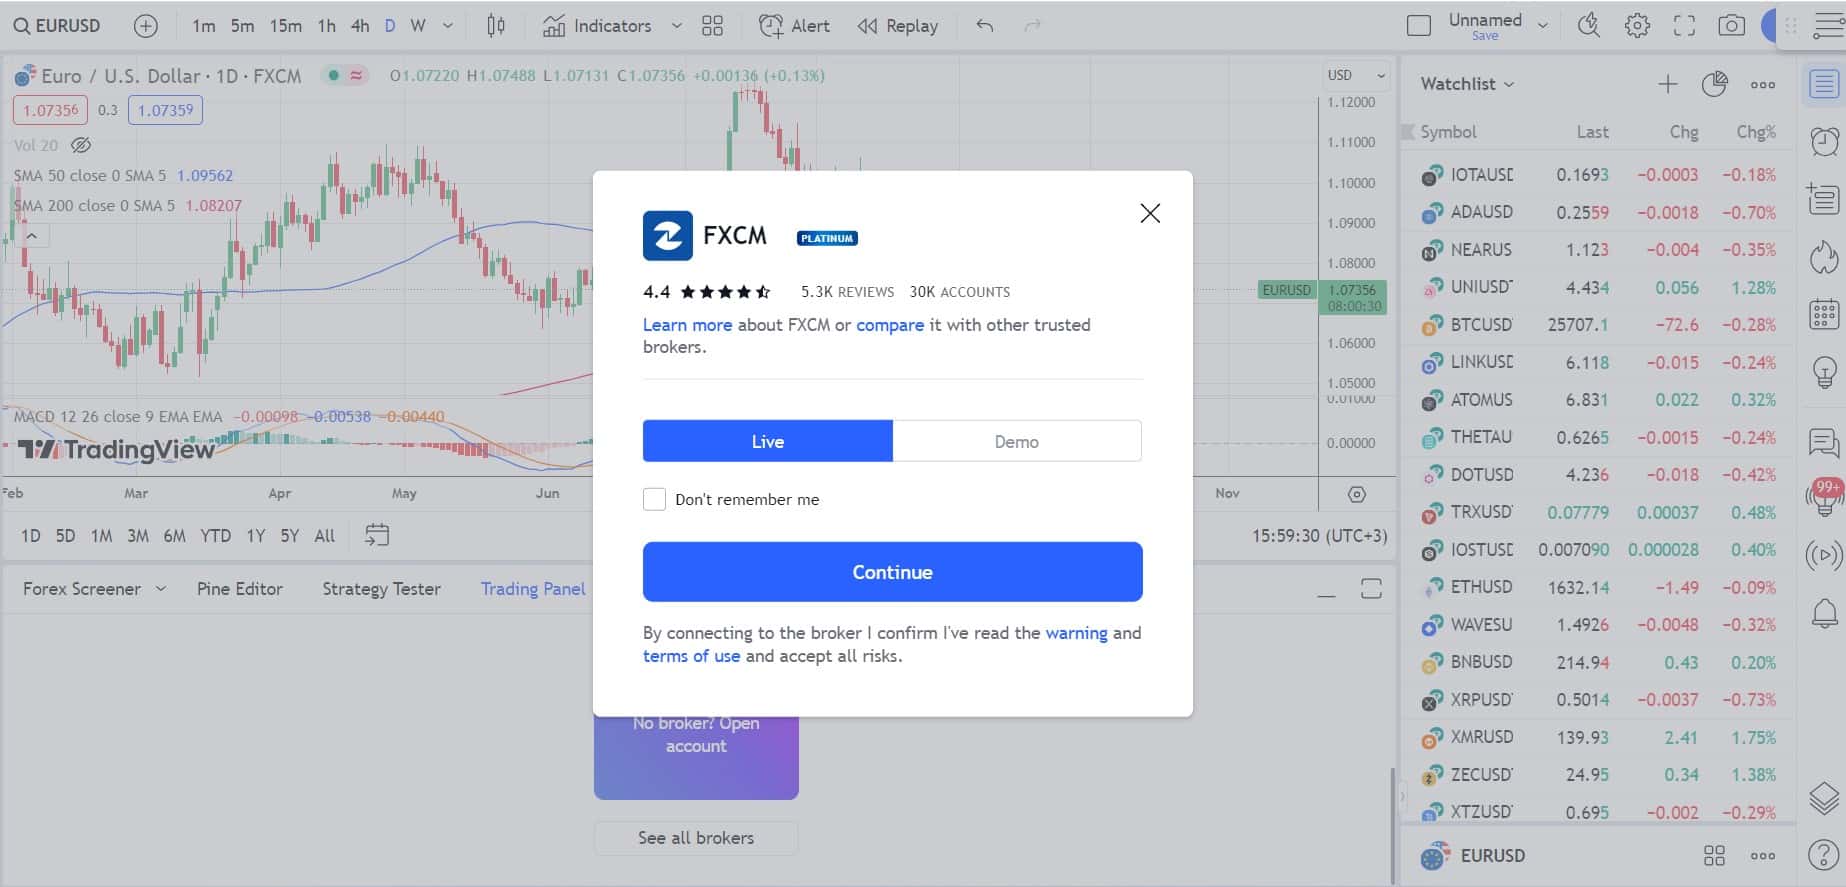Select ETHUSD in the watchlist
1846x887 pixels.
tap(1598, 587)
